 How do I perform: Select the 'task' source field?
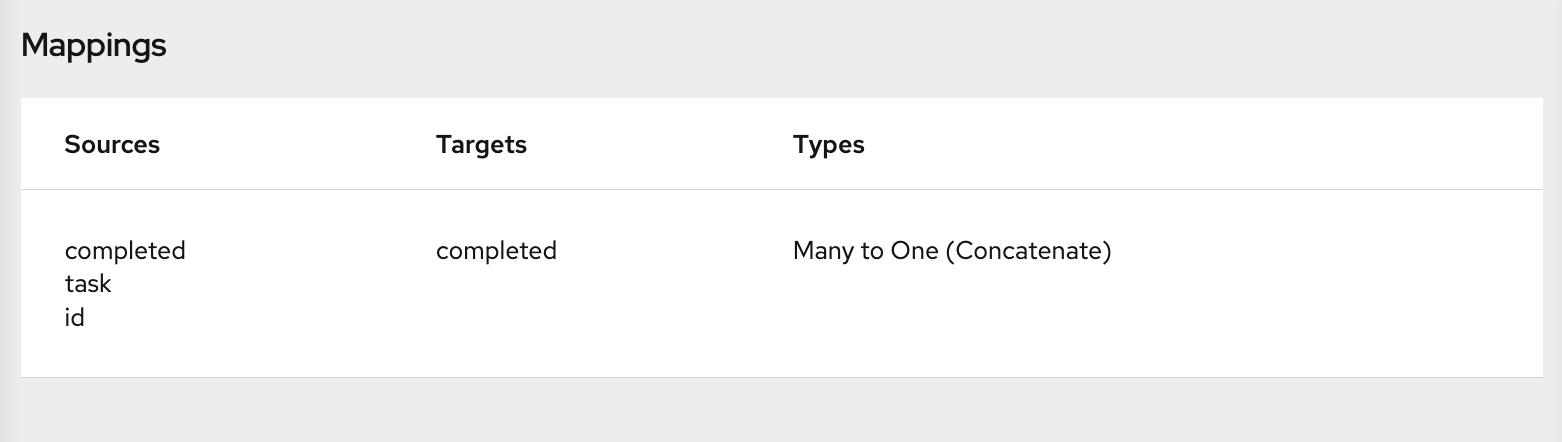88,284
